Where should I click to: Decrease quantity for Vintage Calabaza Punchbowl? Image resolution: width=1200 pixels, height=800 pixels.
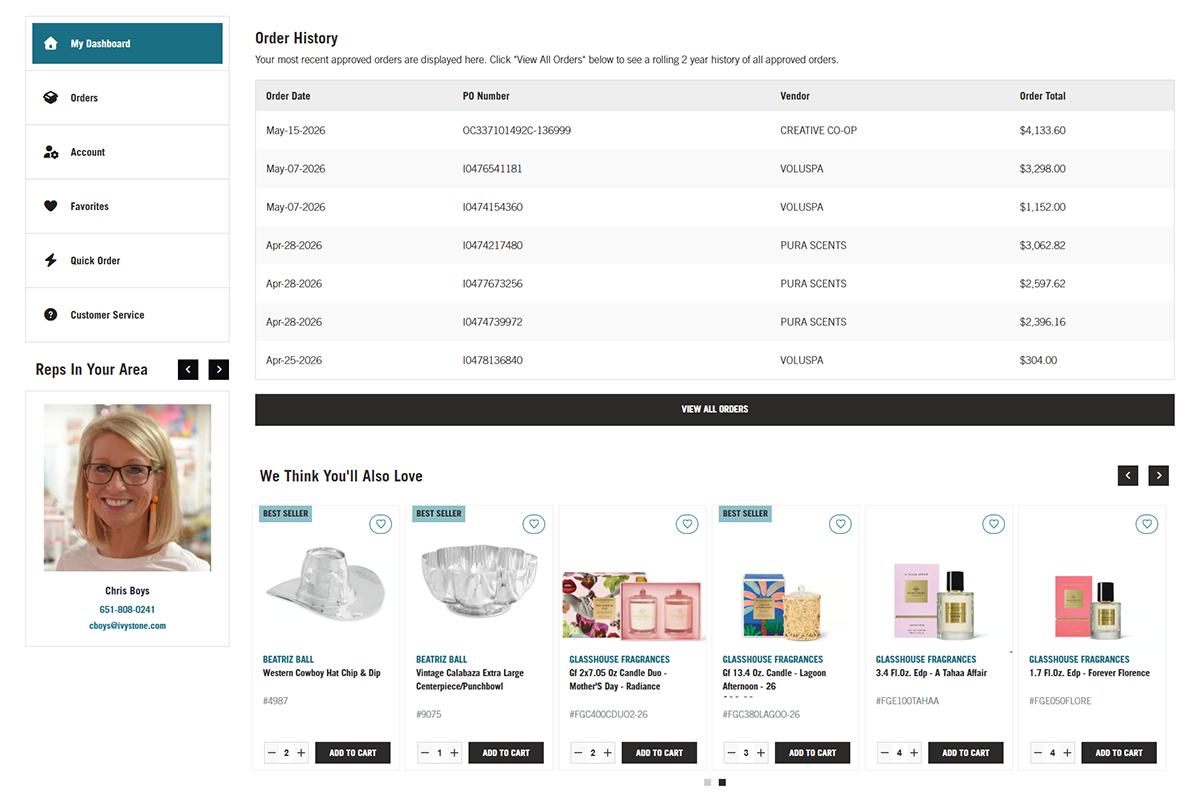(425, 753)
